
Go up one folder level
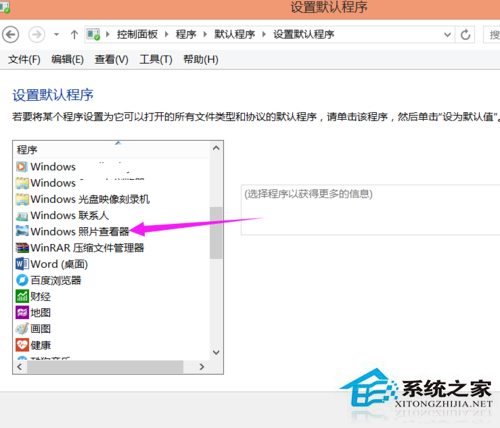pyautogui.click(x=74, y=34)
